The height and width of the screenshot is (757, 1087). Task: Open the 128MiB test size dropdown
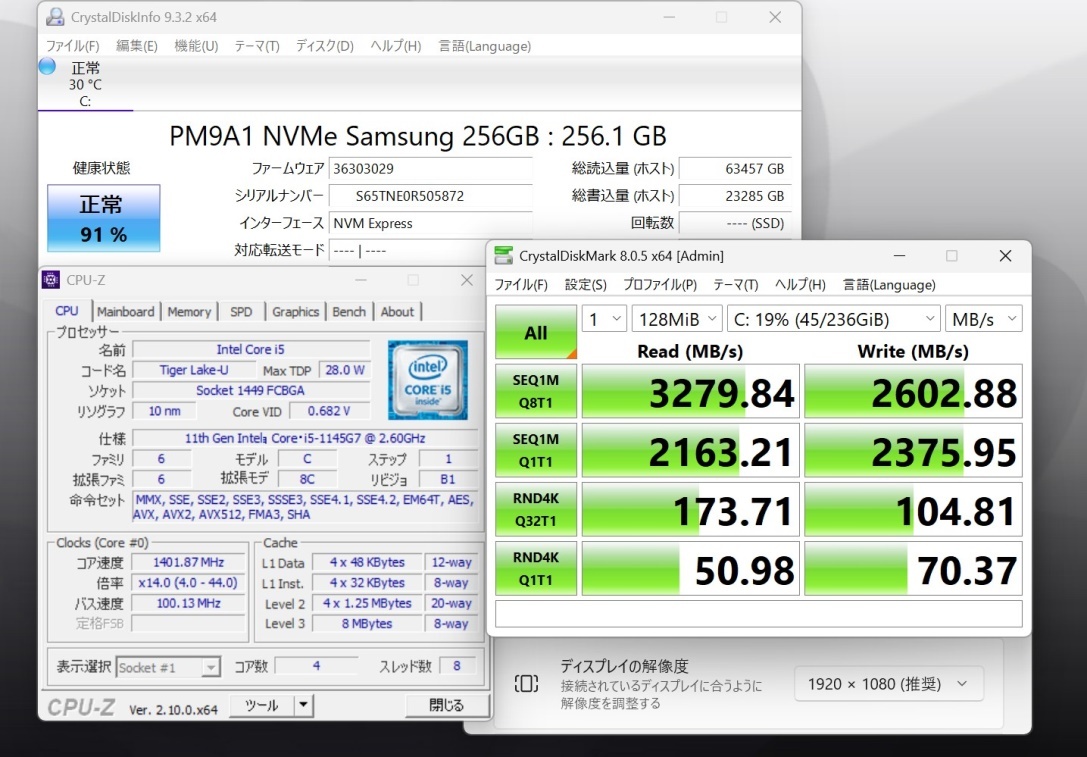pos(677,320)
